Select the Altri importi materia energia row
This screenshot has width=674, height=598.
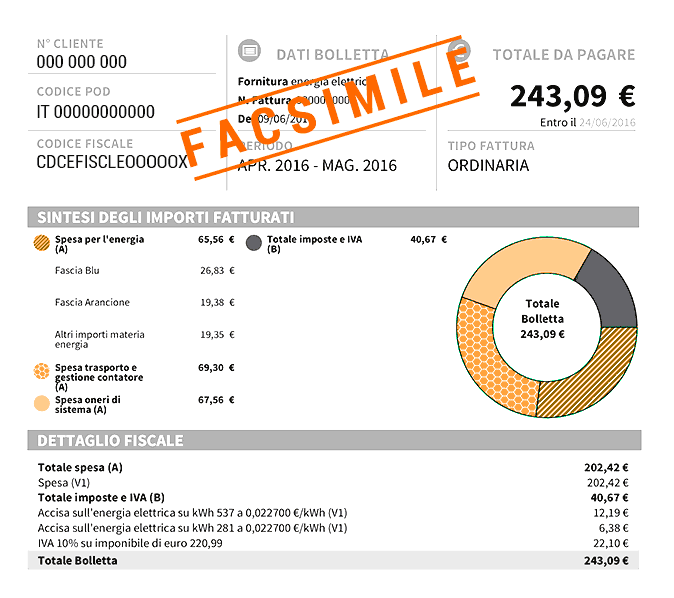(144, 339)
